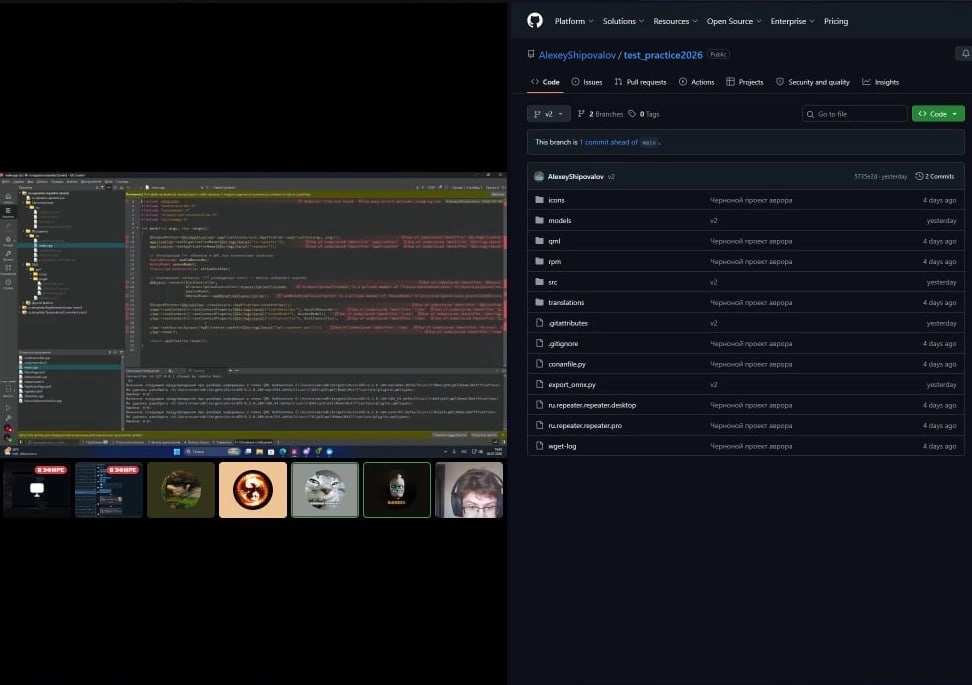Follow the '1 commit ahead of' link

tap(608, 142)
